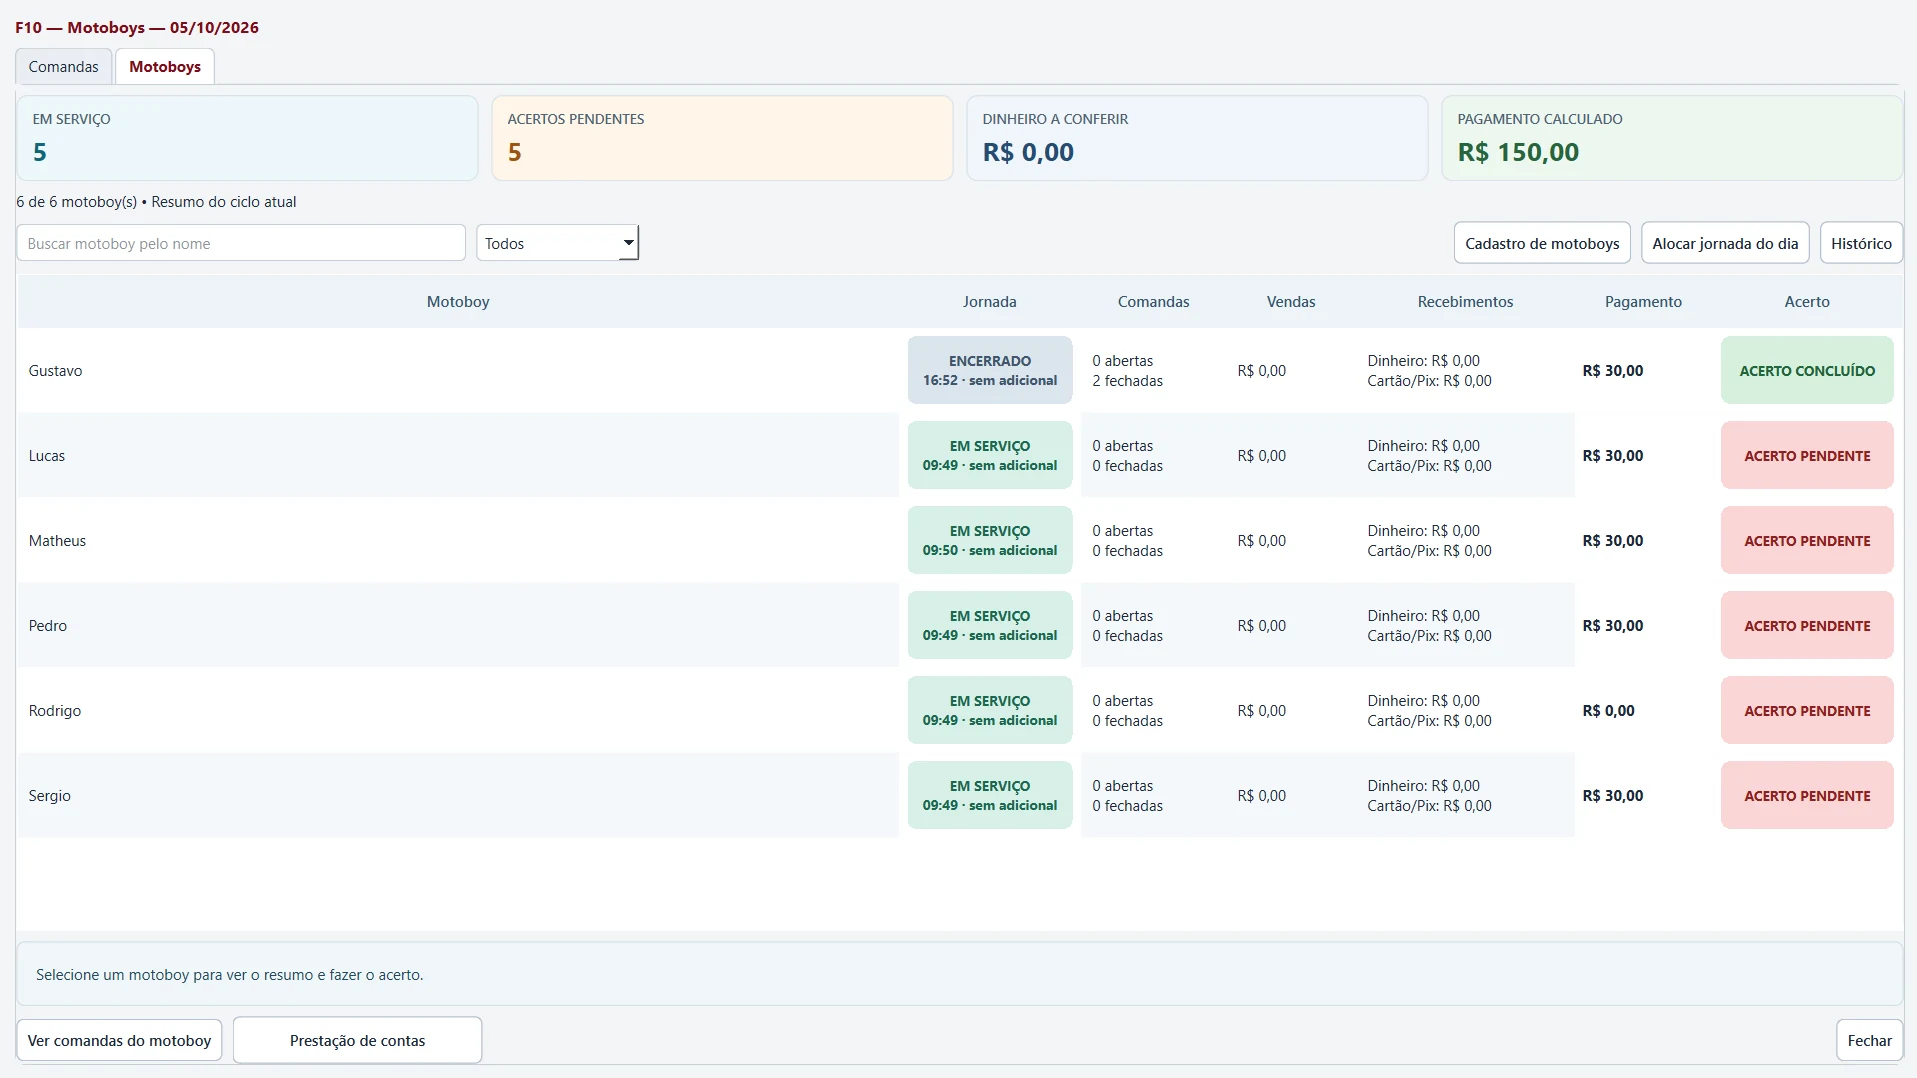Open Cadastro de motoboys
The height and width of the screenshot is (1078, 1917).
pyautogui.click(x=1542, y=243)
